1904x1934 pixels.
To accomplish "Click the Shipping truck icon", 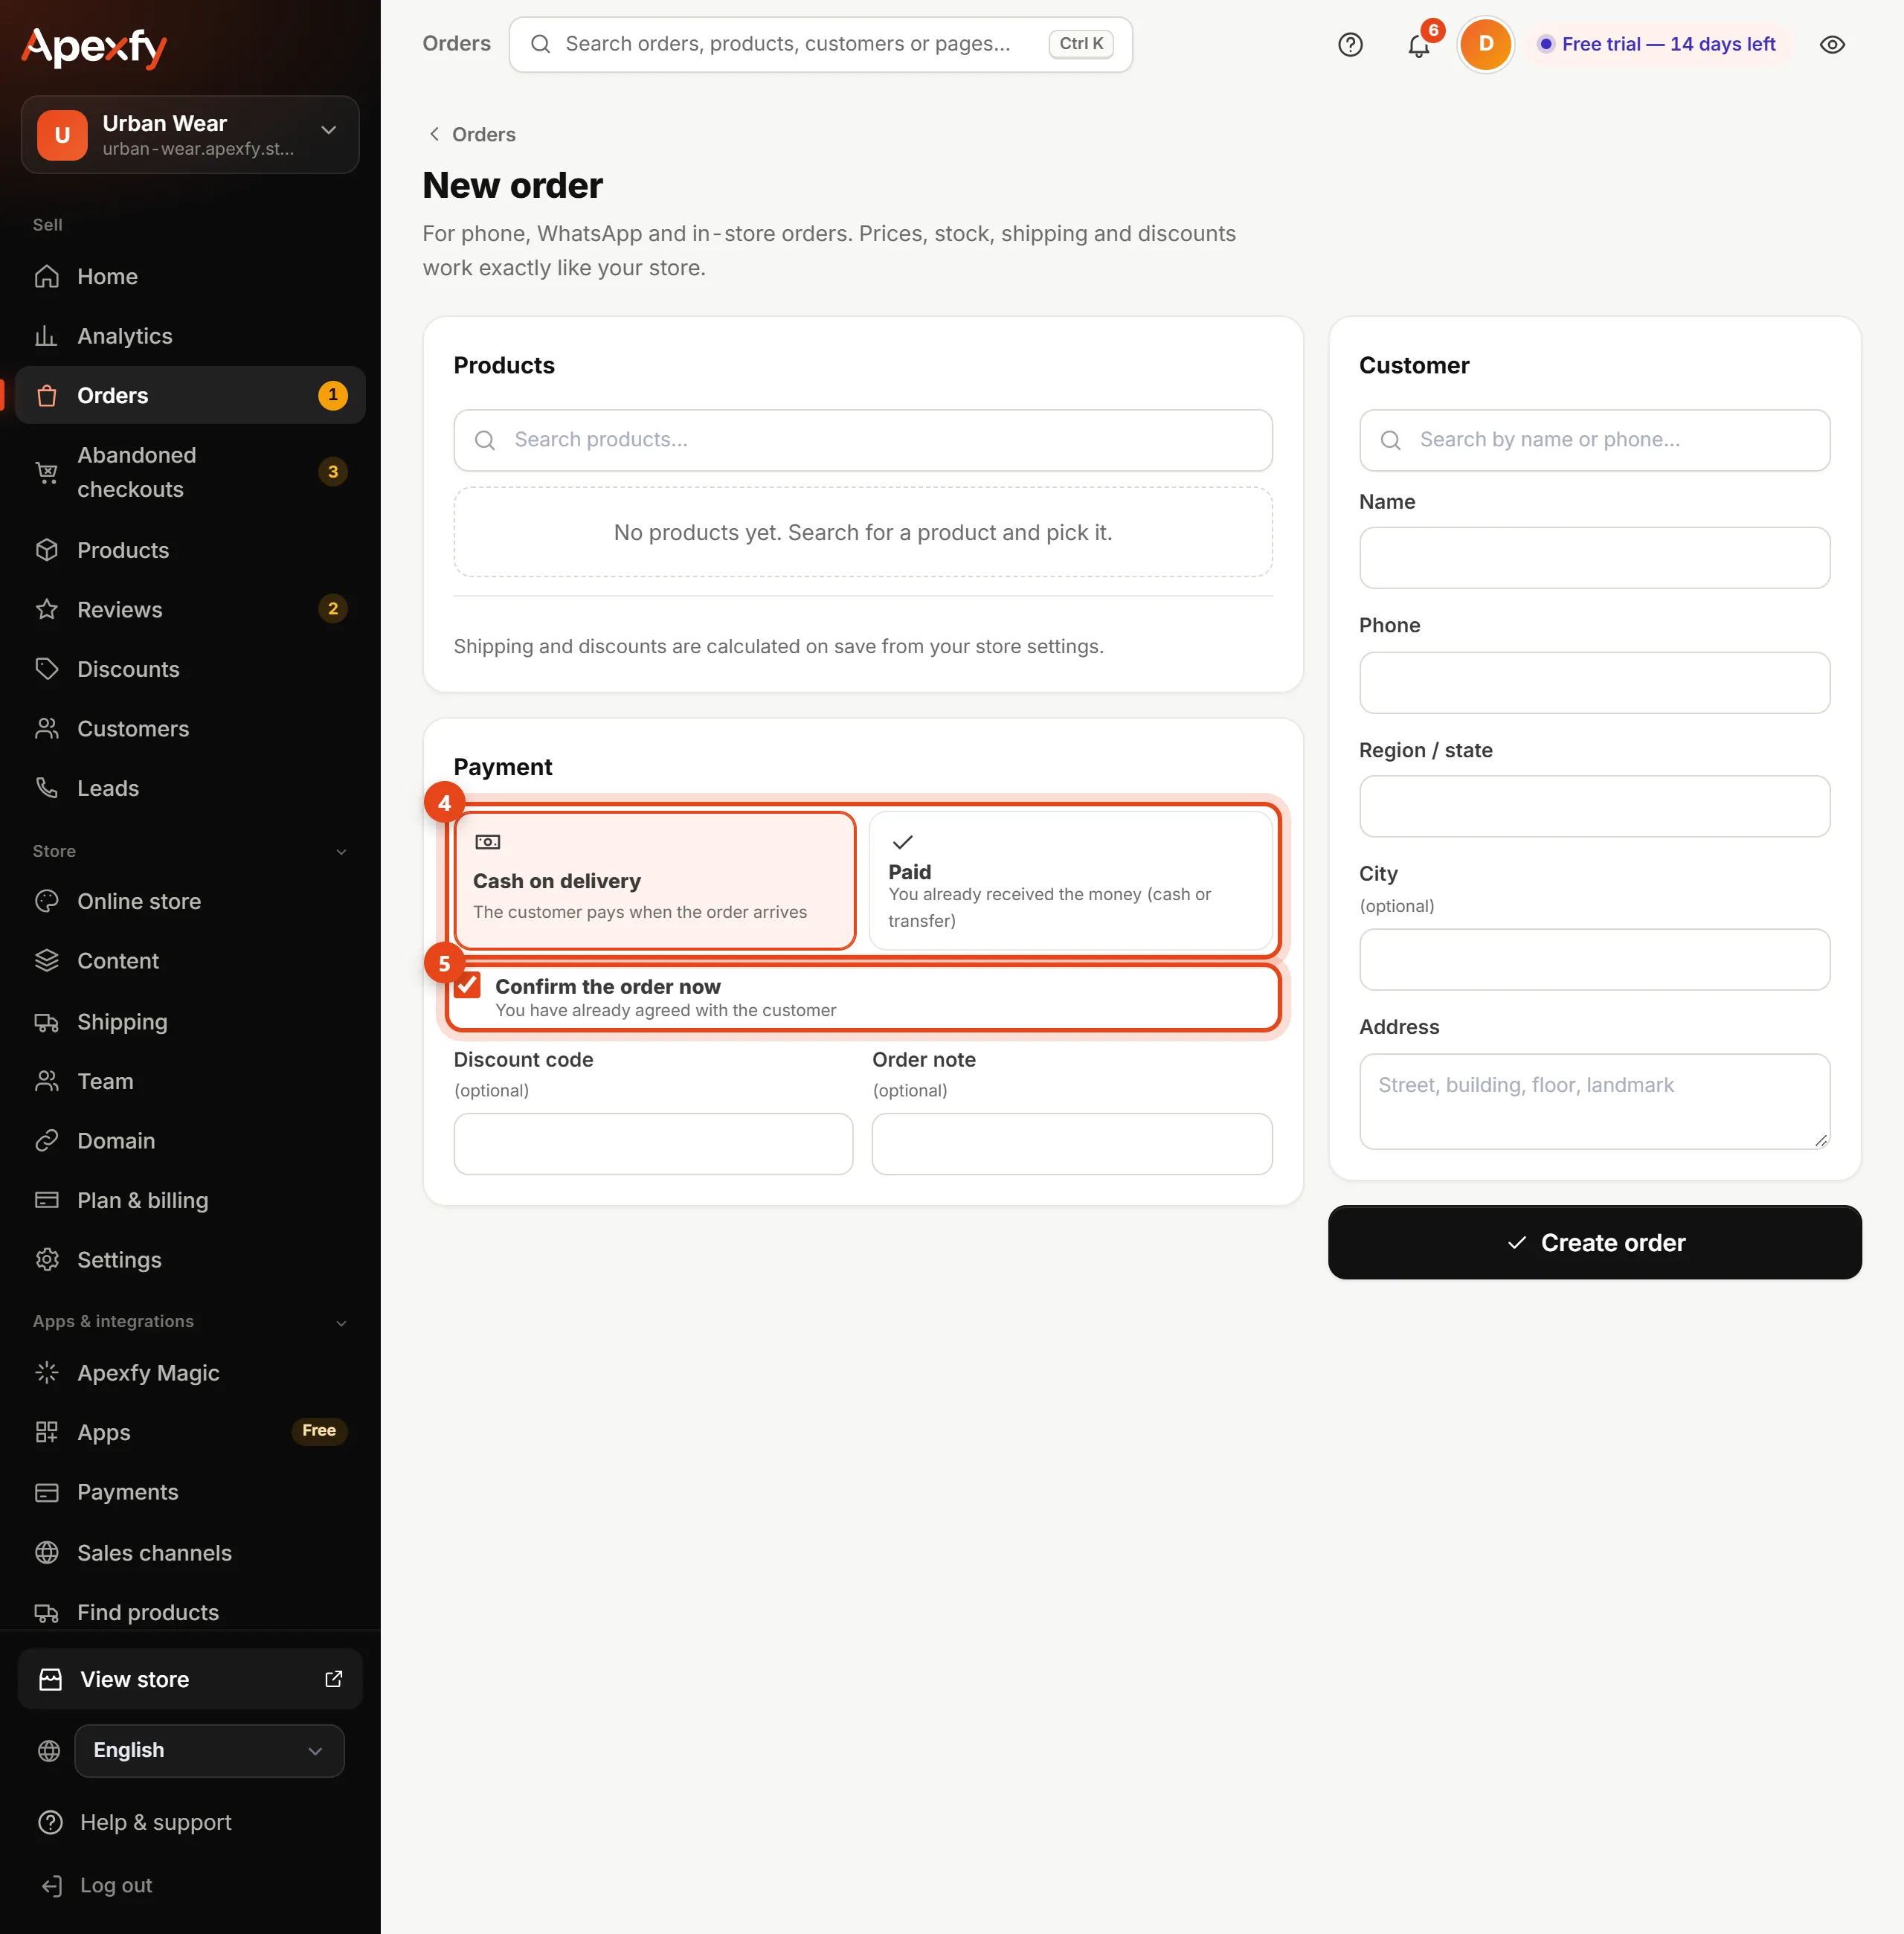I will 47,1022.
